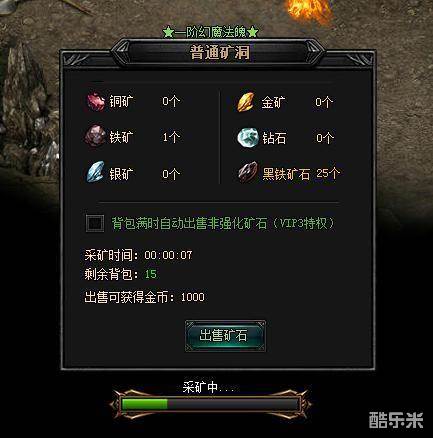Click the 普通矿洞 window title

click(219, 53)
